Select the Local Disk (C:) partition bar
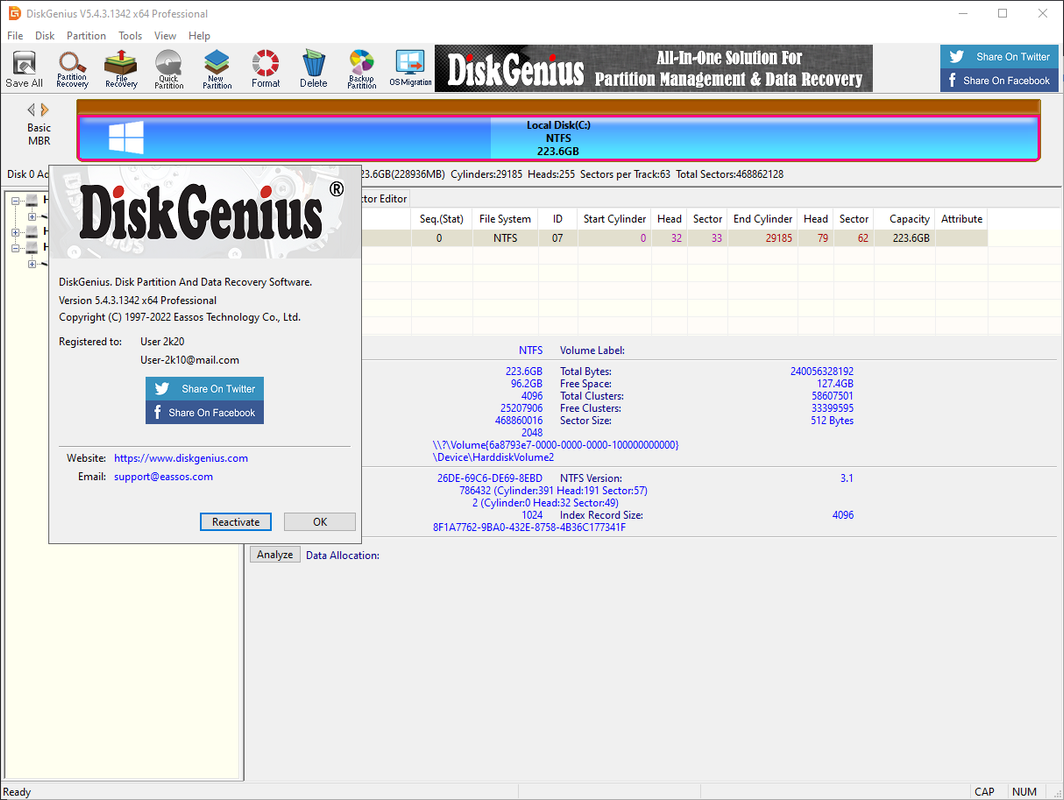This screenshot has height=800, width=1064. [x=558, y=138]
